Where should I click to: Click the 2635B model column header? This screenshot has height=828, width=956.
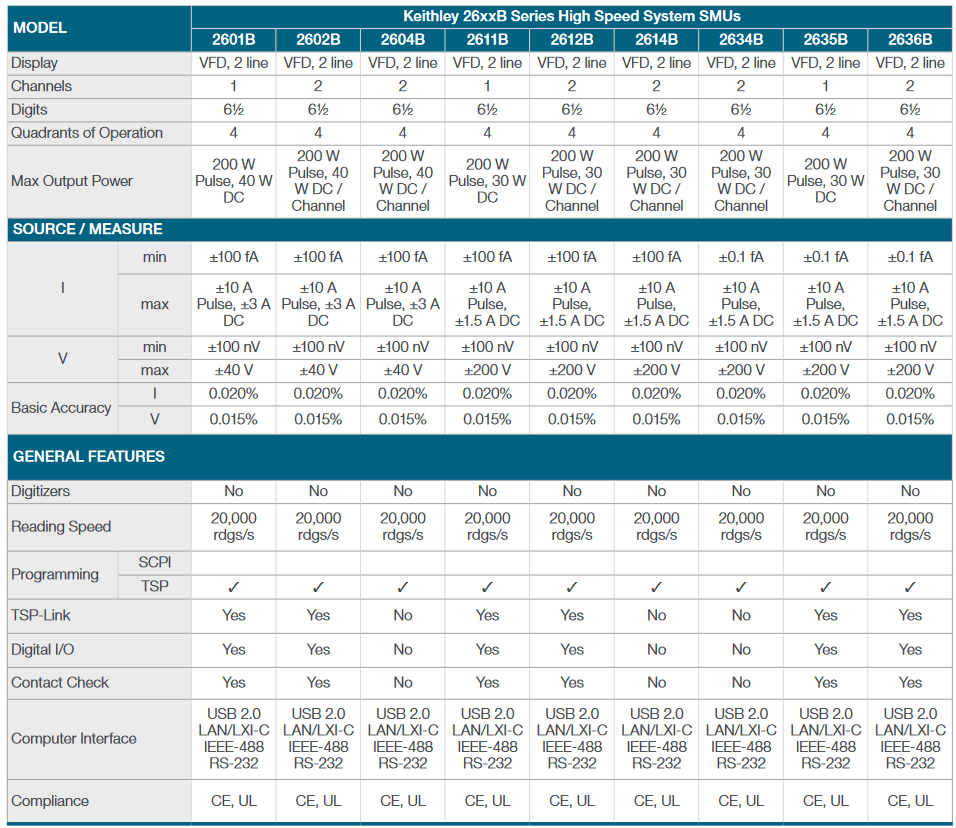pos(825,40)
